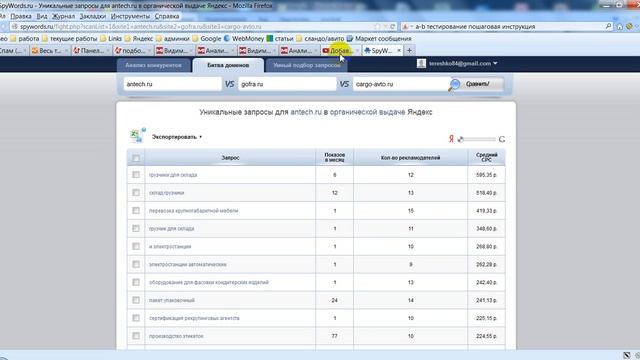Viewport: 640px width, 360px height.
Task: Open the Google bookmarks folder
Action: (207, 38)
